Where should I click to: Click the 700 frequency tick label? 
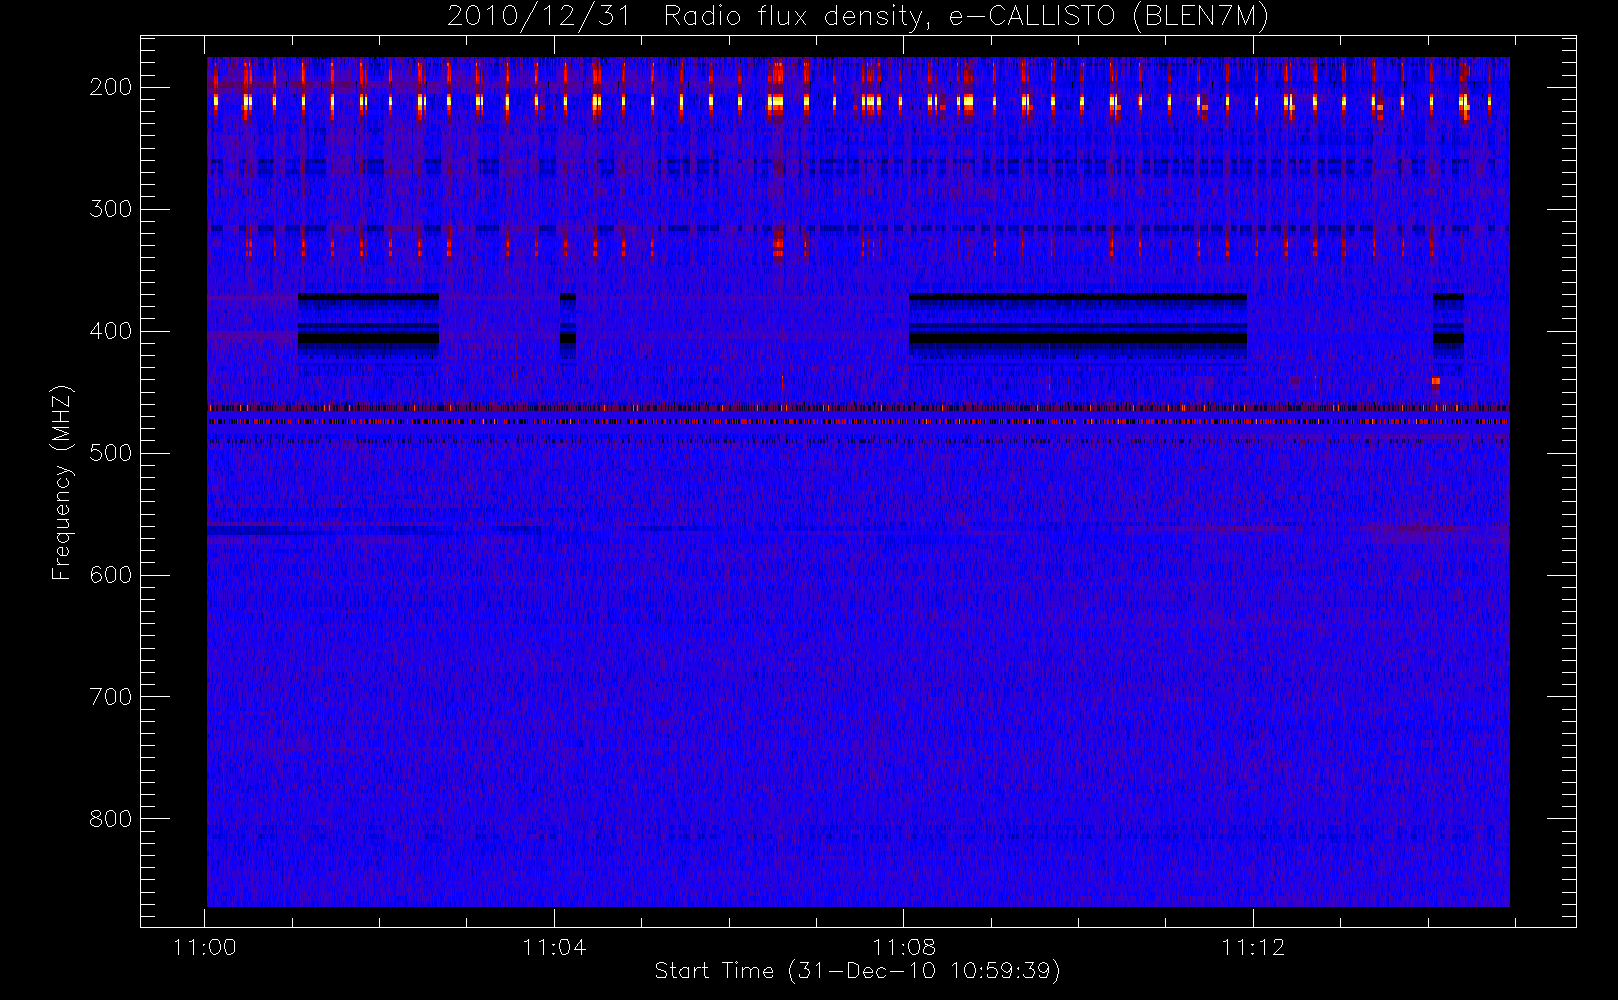click(111, 697)
